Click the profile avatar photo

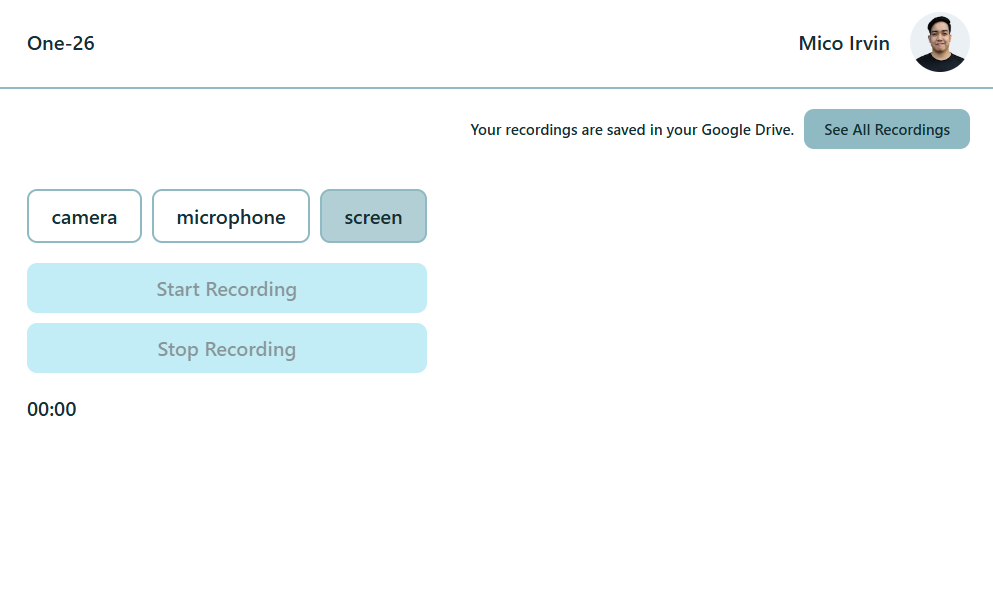coord(939,43)
